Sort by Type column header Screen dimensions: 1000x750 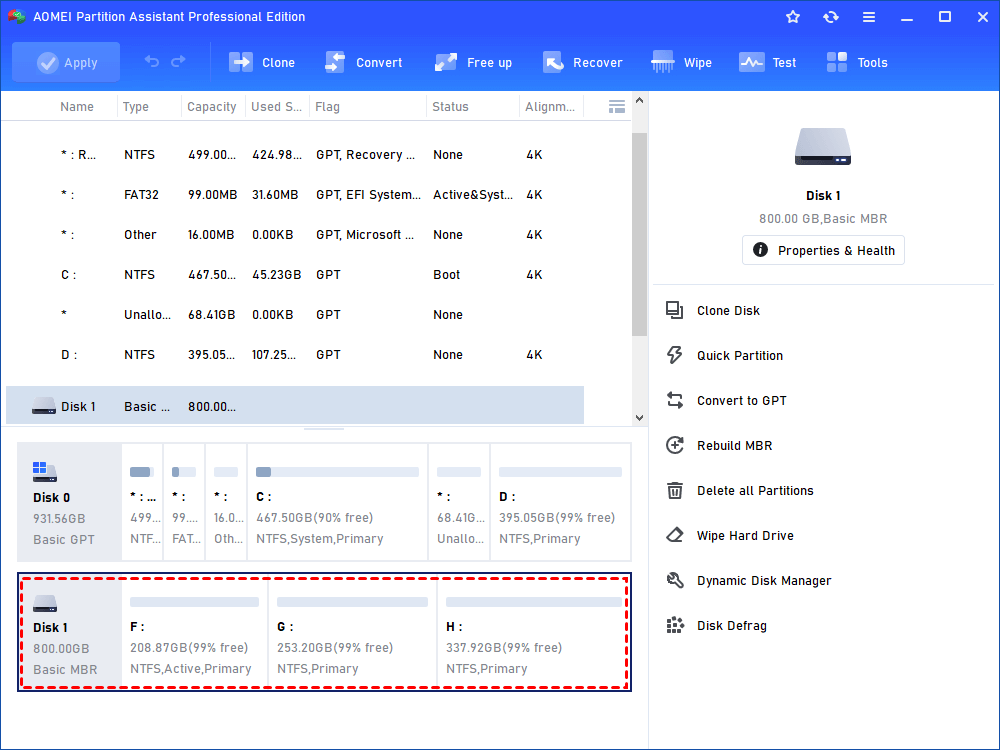point(136,107)
